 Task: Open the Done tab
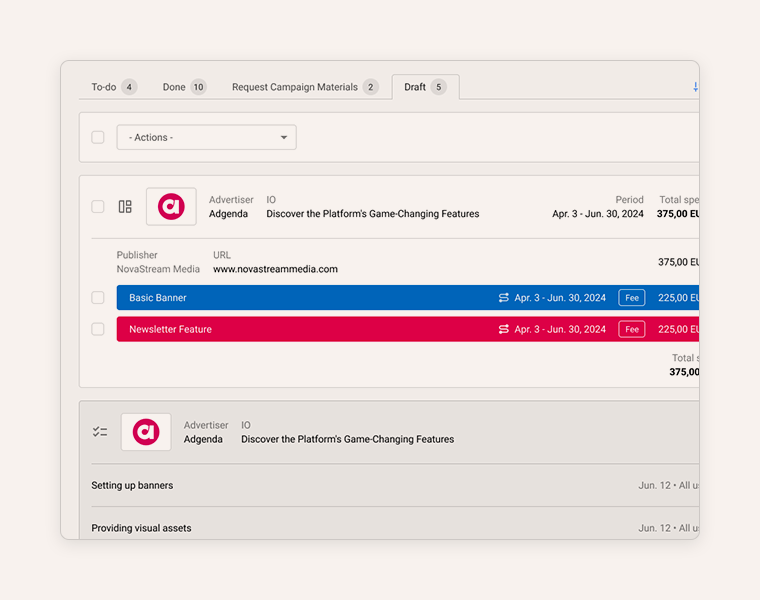coord(184,87)
